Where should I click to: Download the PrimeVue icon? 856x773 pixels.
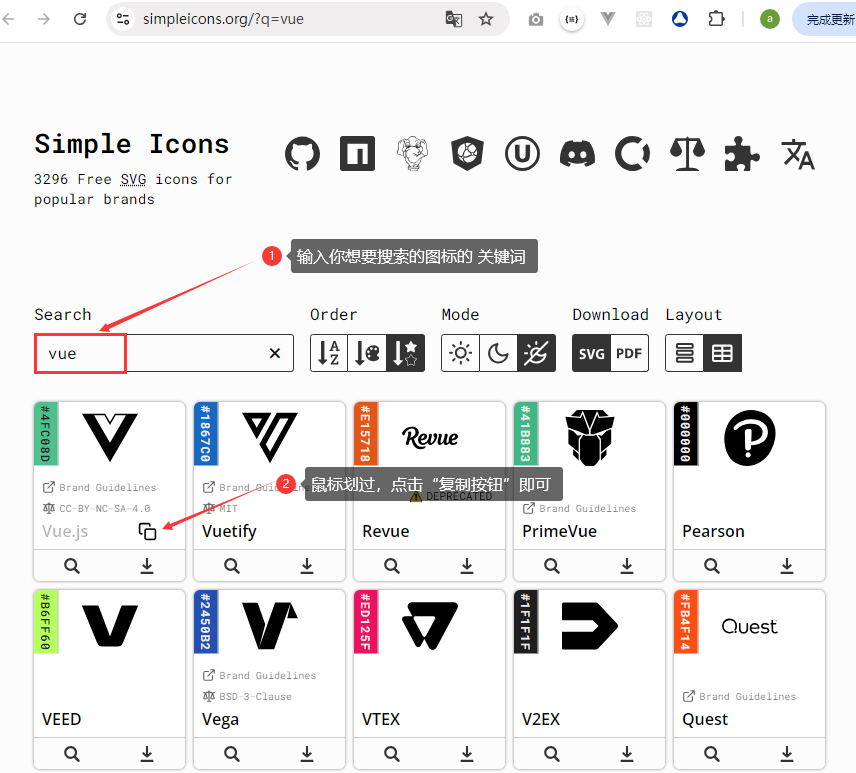point(627,566)
